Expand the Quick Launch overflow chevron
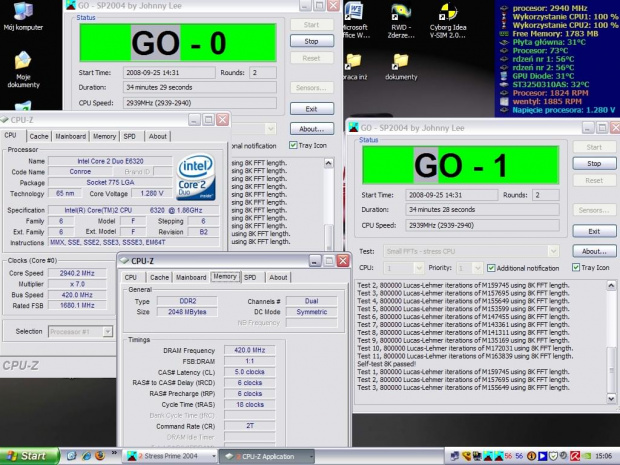Viewport: 620px width, 465px height. pyautogui.click(x=114, y=453)
